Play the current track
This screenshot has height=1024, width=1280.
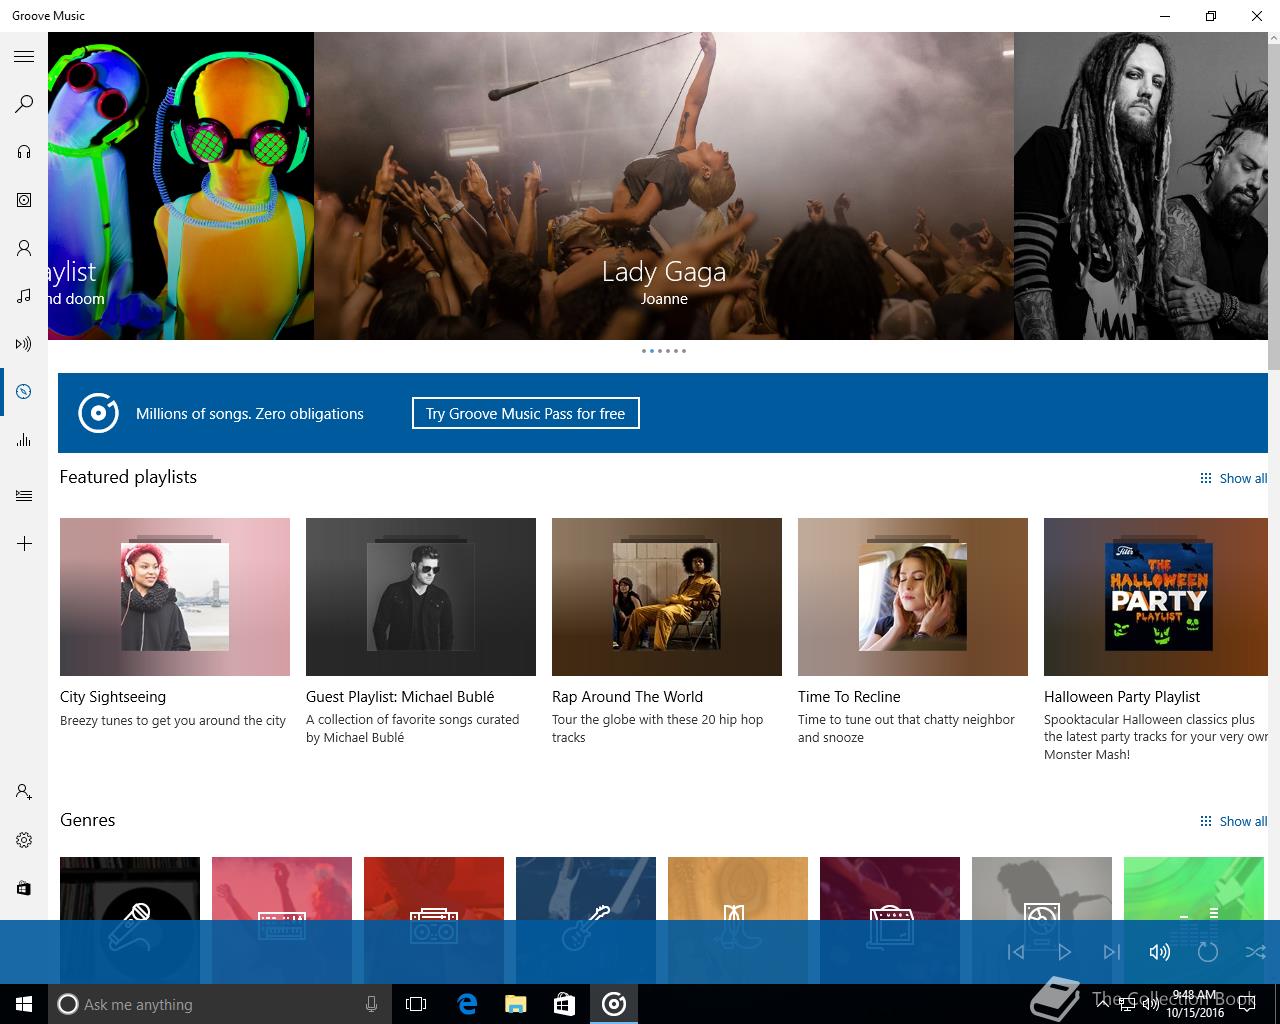pyautogui.click(x=1064, y=952)
